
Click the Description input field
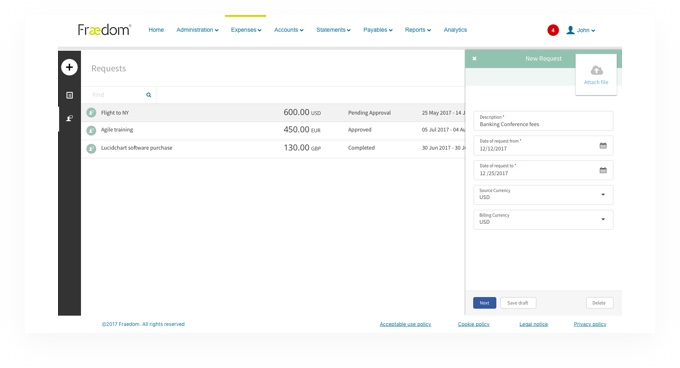point(543,121)
